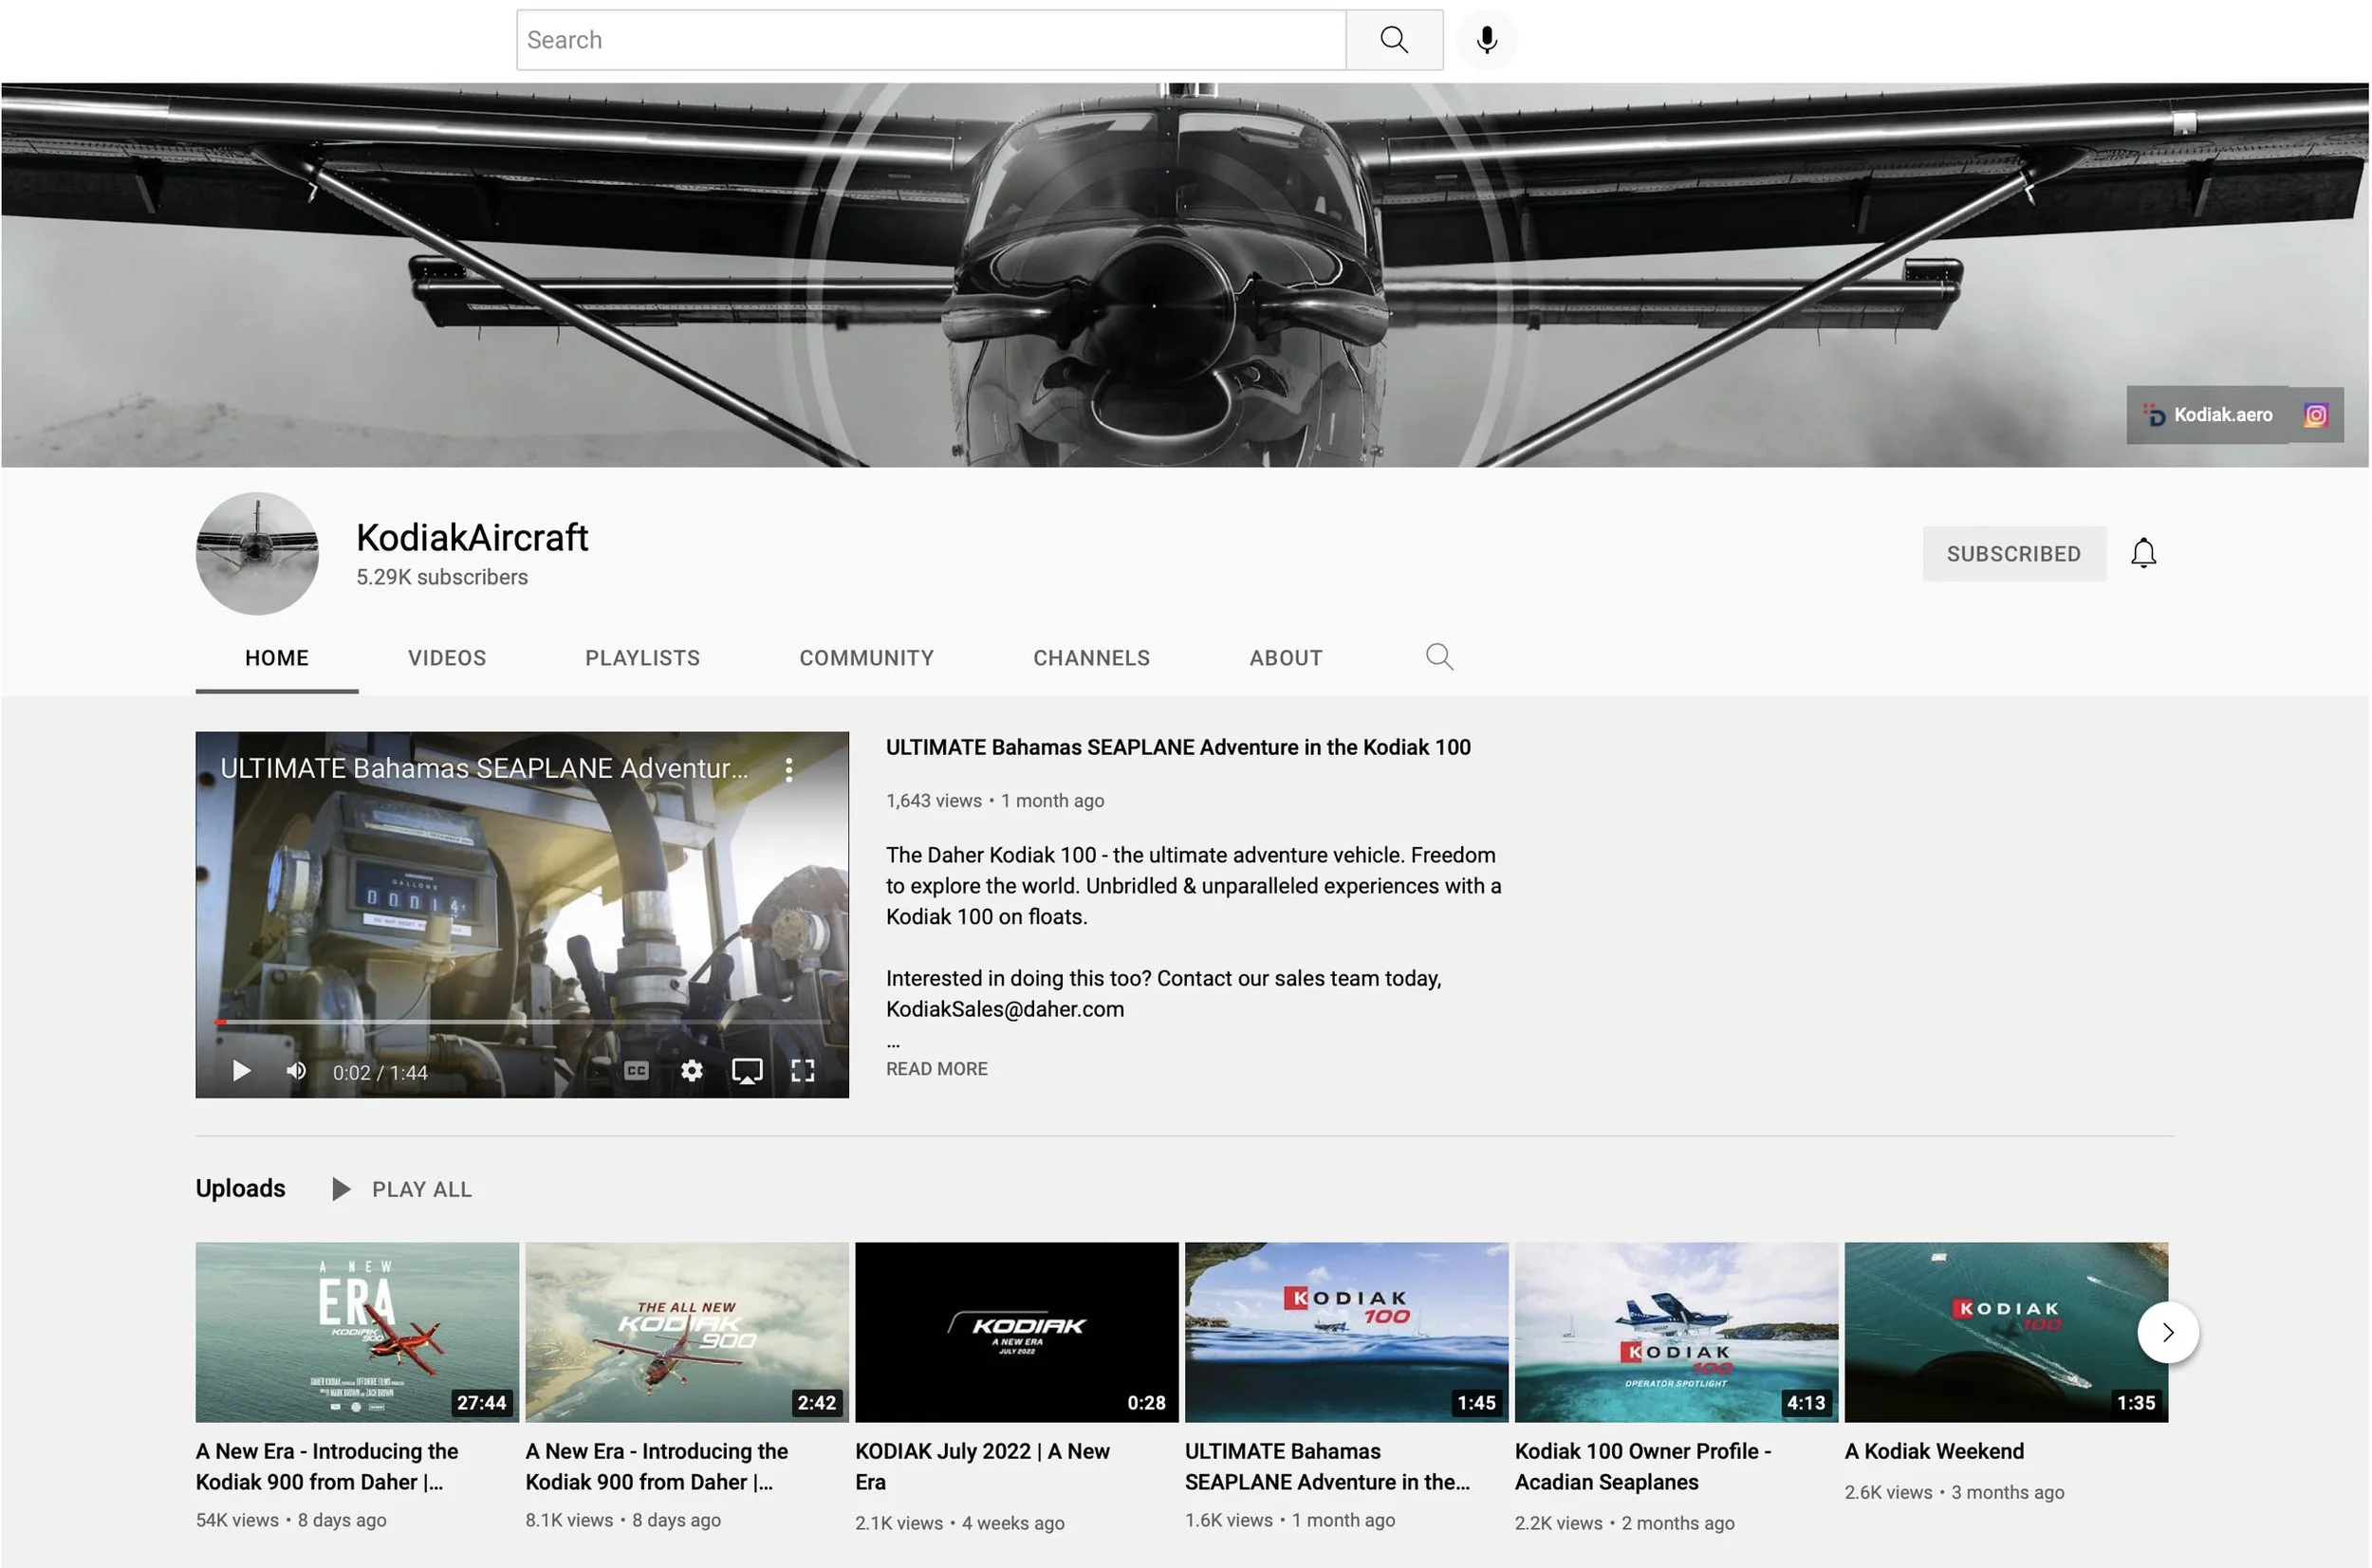Click the KodiakAircraft channel name

472,538
